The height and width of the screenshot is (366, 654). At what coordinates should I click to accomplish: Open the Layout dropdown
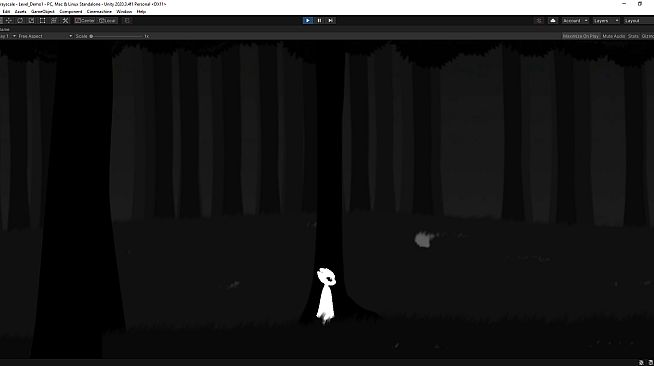tap(638, 20)
